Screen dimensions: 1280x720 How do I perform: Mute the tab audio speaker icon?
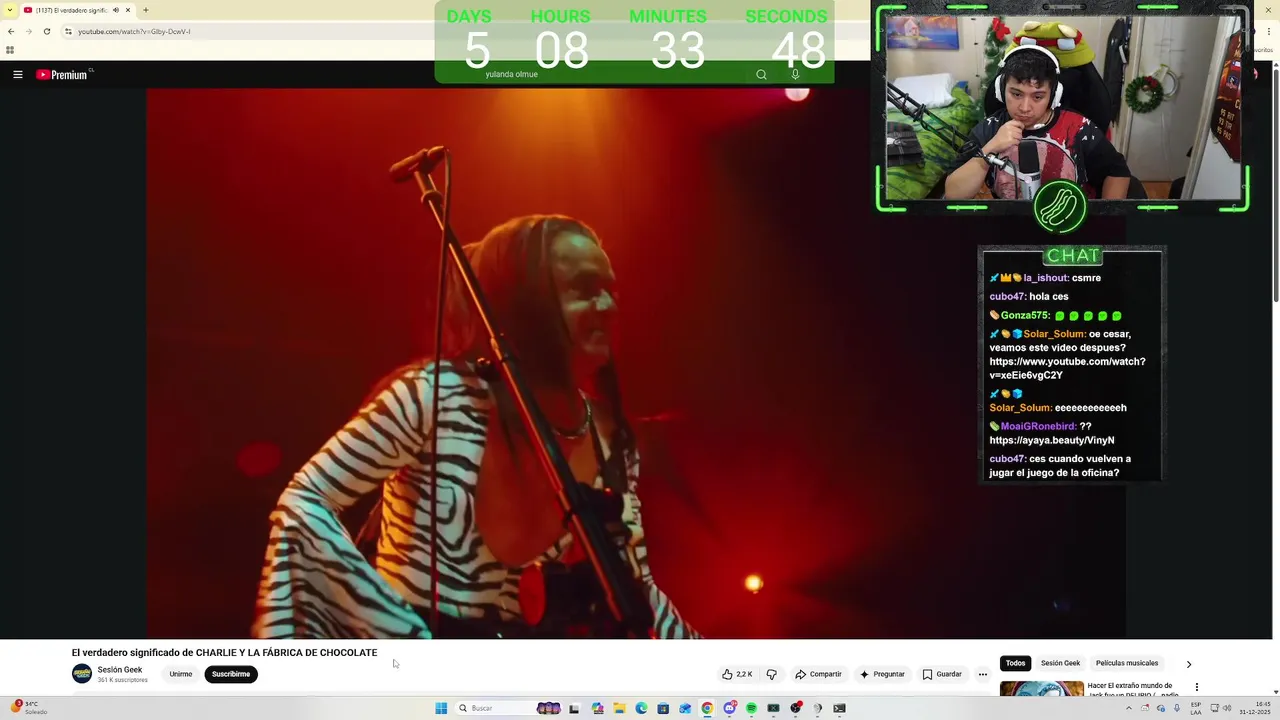click(x=115, y=10)
